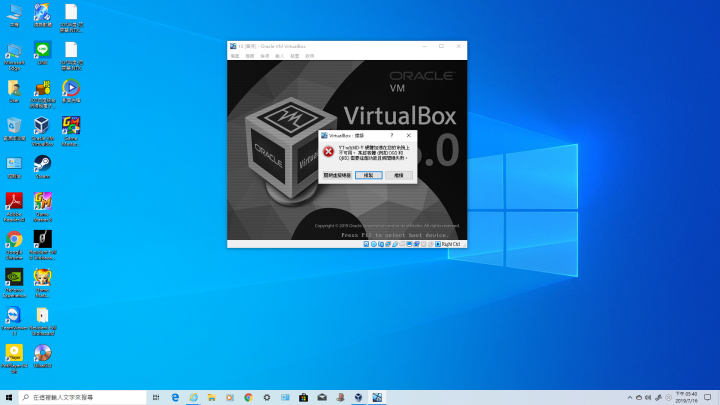Open the display indicator in VM status bar
The image size is (720, 405).
tap(410, 244)
